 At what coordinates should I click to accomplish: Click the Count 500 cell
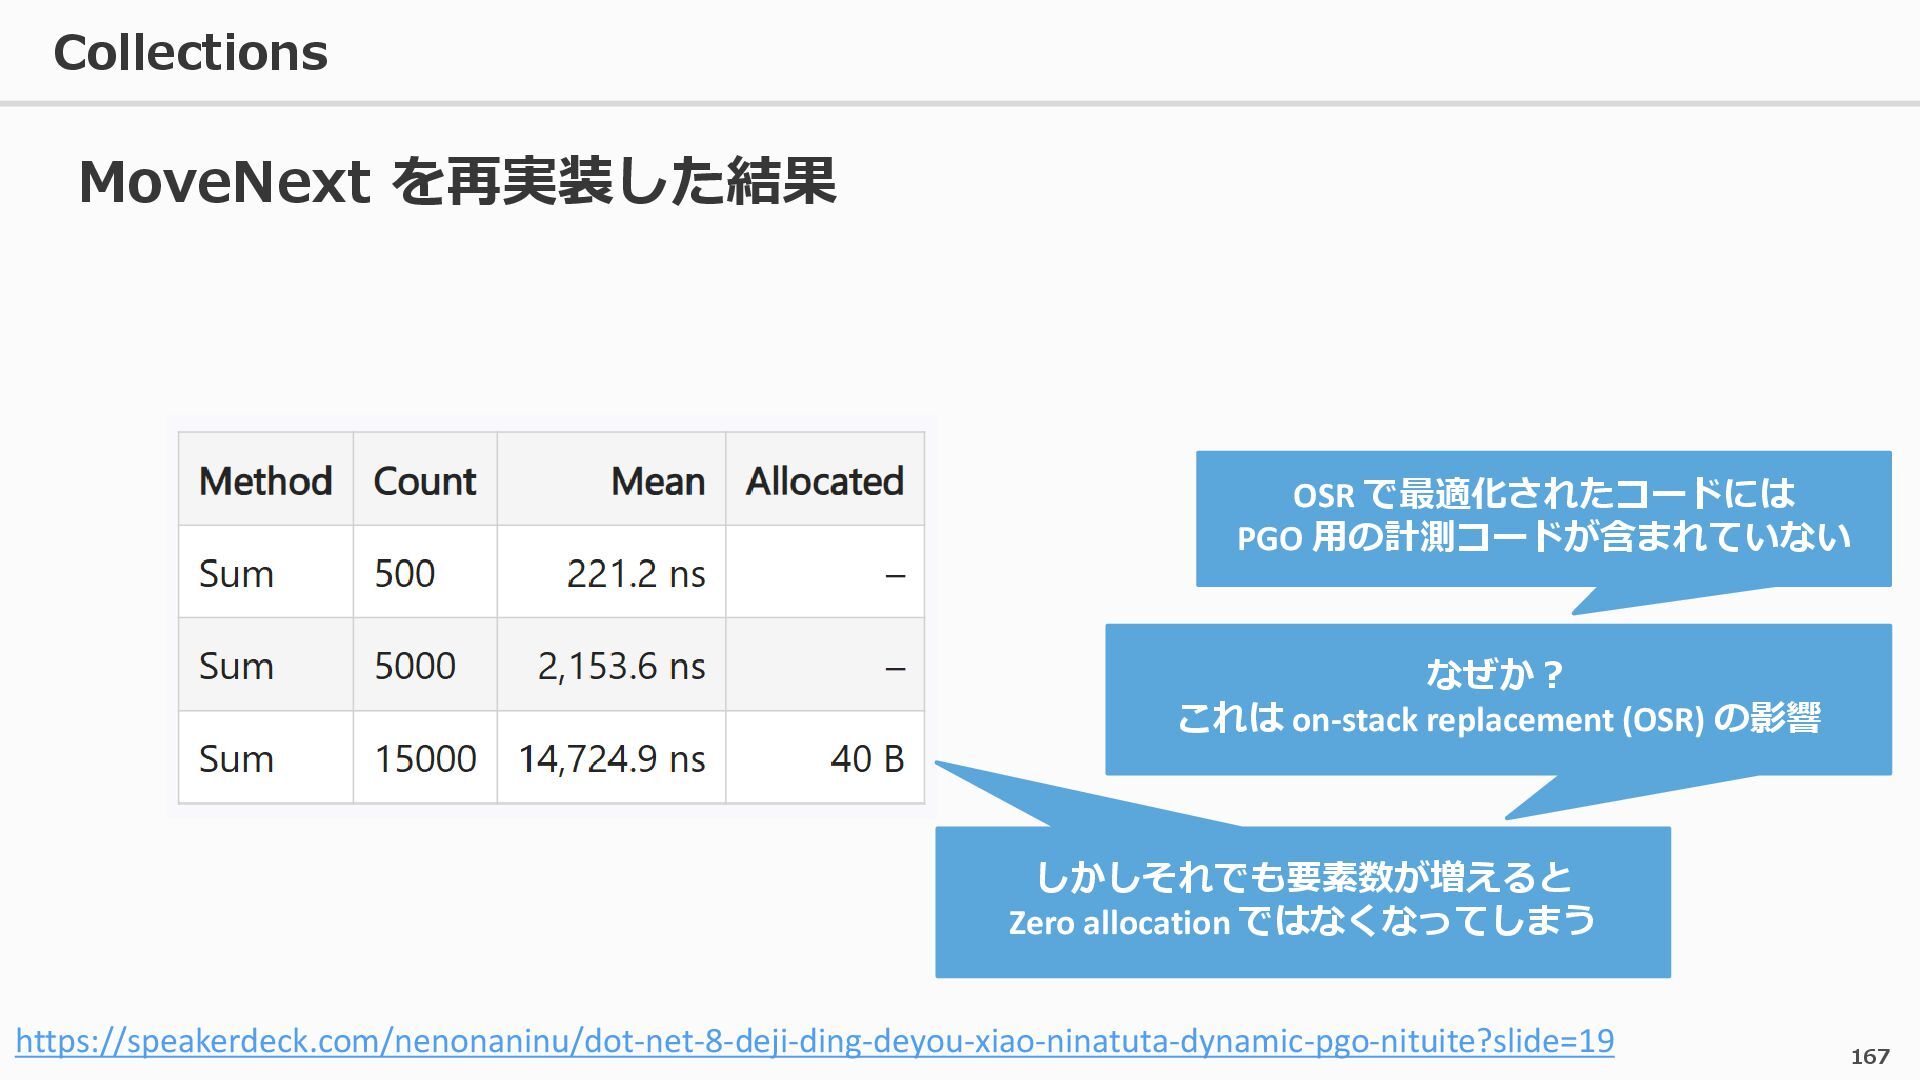[404, 574]
